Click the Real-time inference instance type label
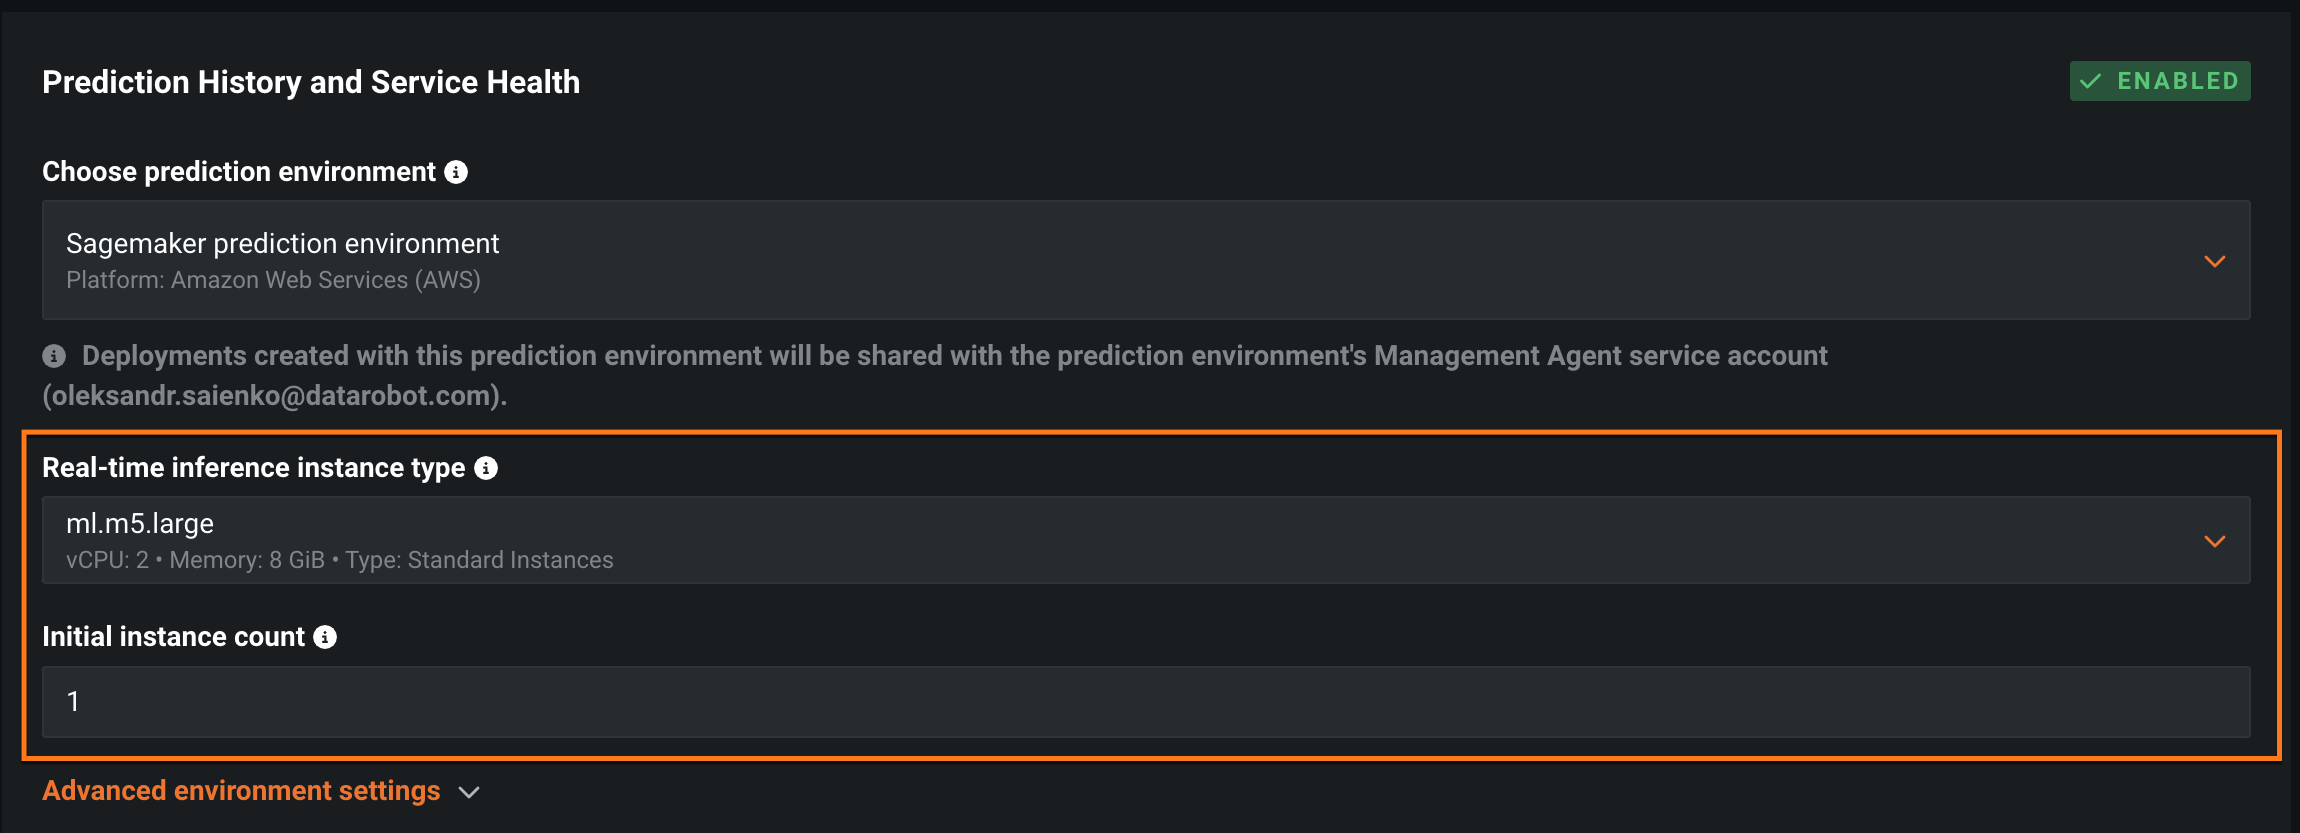Image resolution: width=2300 pixels, height=833 pixels. click(254, 468)
